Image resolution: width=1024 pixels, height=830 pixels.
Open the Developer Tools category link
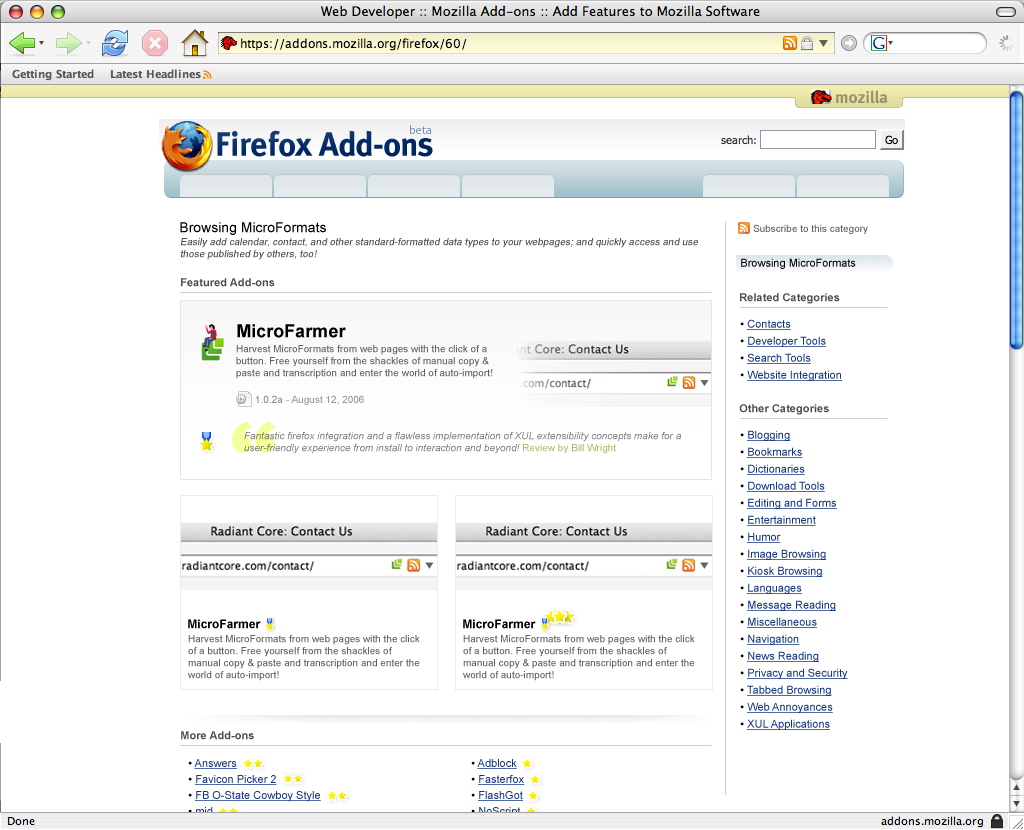(786, 341)
